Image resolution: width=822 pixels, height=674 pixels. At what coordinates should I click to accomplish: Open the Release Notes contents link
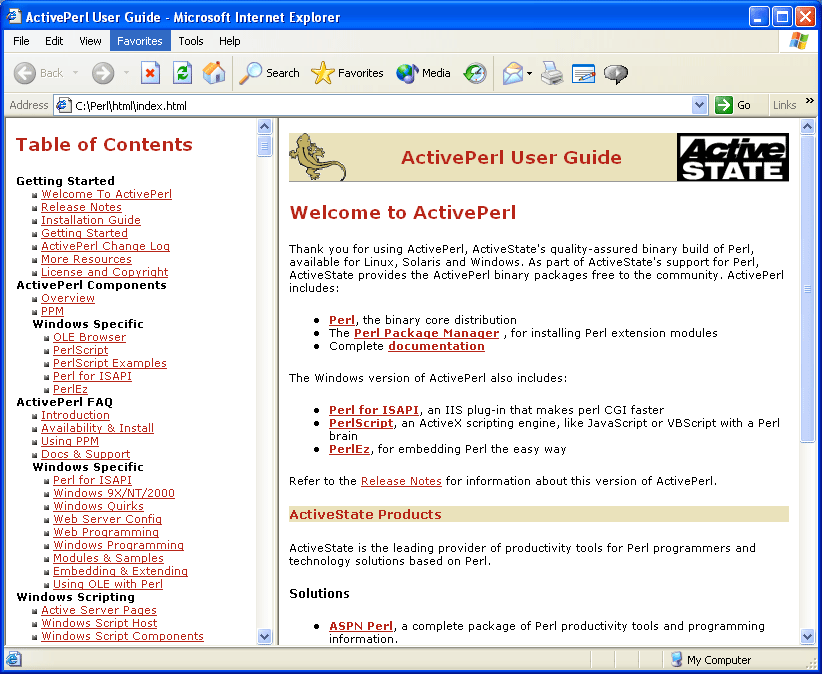(81, 207)
